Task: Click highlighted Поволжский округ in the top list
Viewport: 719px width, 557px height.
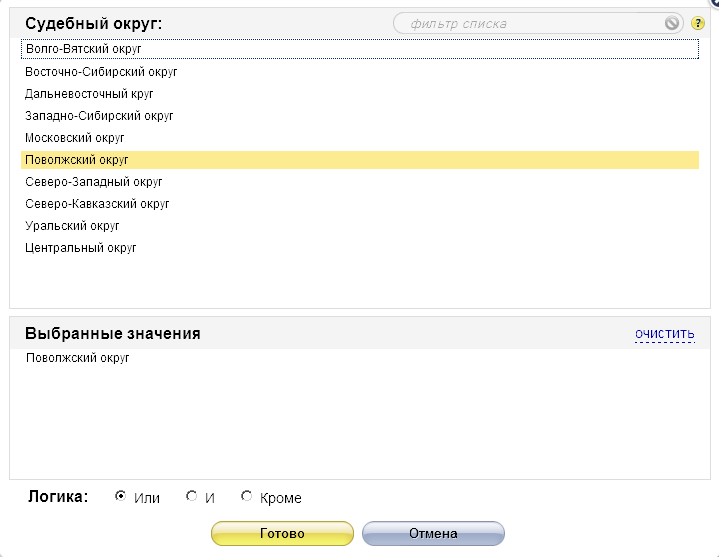Action: 360,160
